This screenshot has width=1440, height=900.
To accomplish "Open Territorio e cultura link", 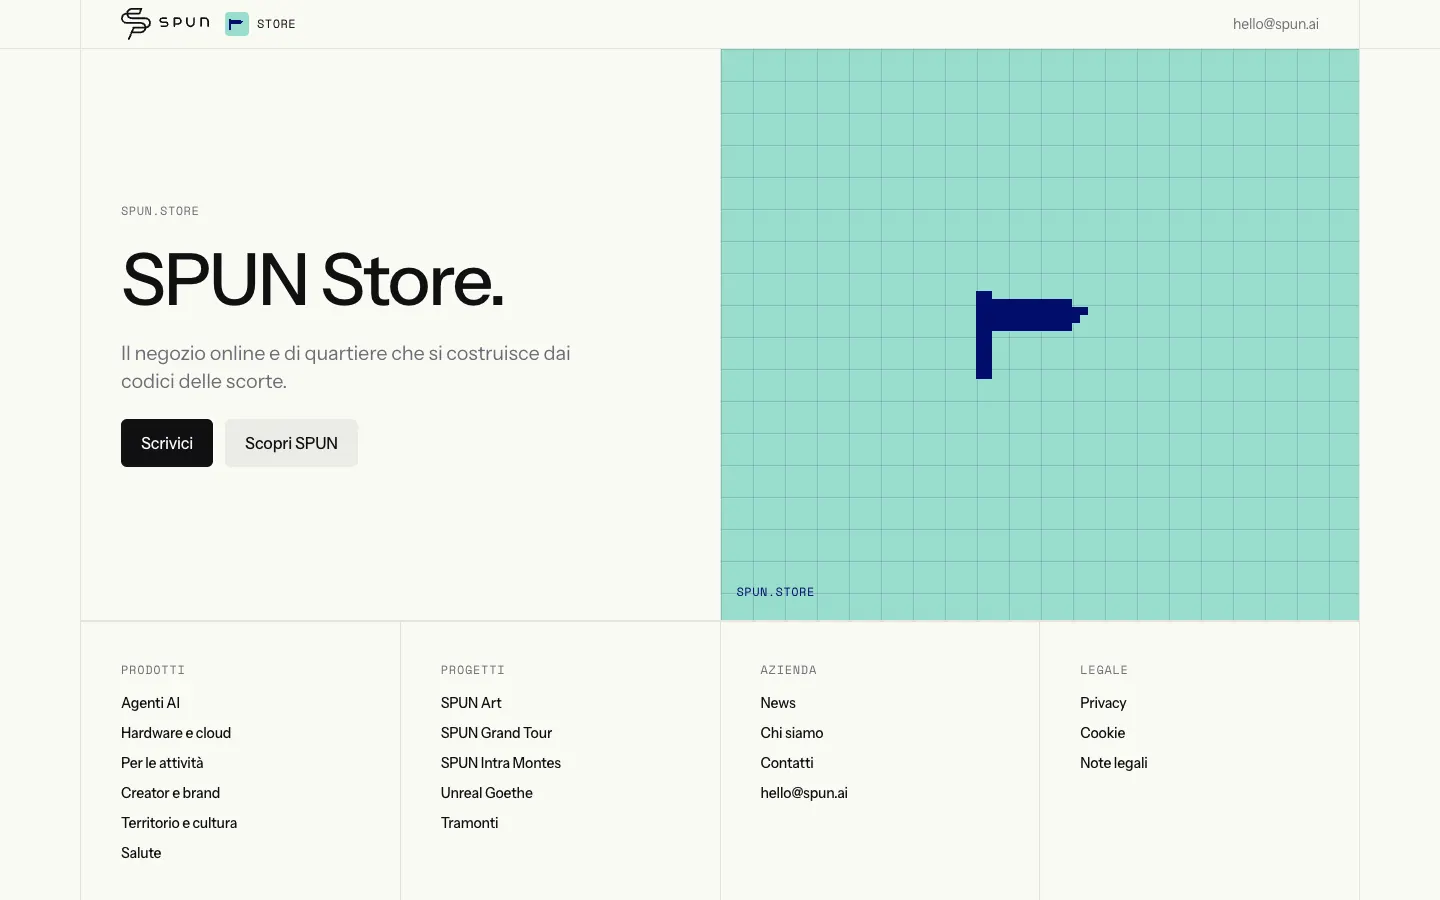I will [x=179, y=823].
